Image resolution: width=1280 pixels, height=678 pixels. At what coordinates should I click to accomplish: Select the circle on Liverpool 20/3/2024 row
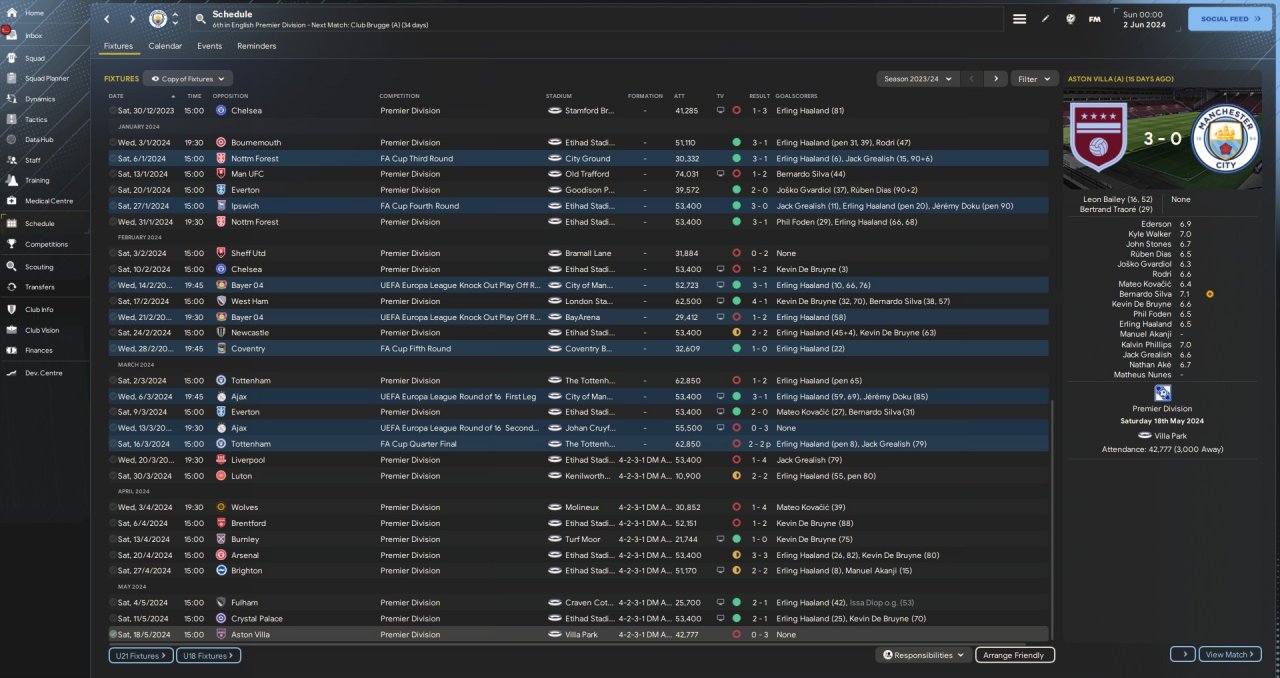[113, 460]
